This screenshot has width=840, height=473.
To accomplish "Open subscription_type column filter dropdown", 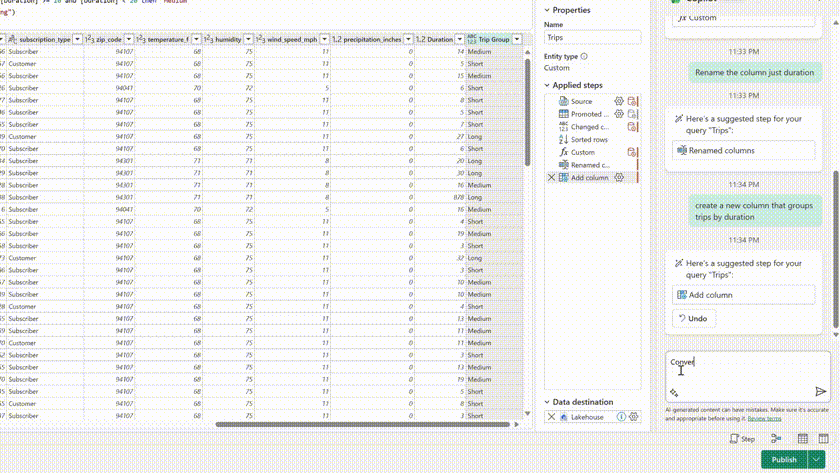I will pos(77,39).
